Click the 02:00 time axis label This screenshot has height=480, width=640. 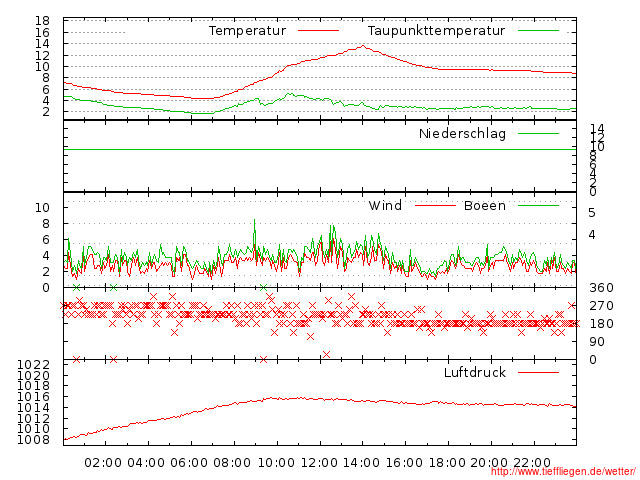tap(103, 463)
